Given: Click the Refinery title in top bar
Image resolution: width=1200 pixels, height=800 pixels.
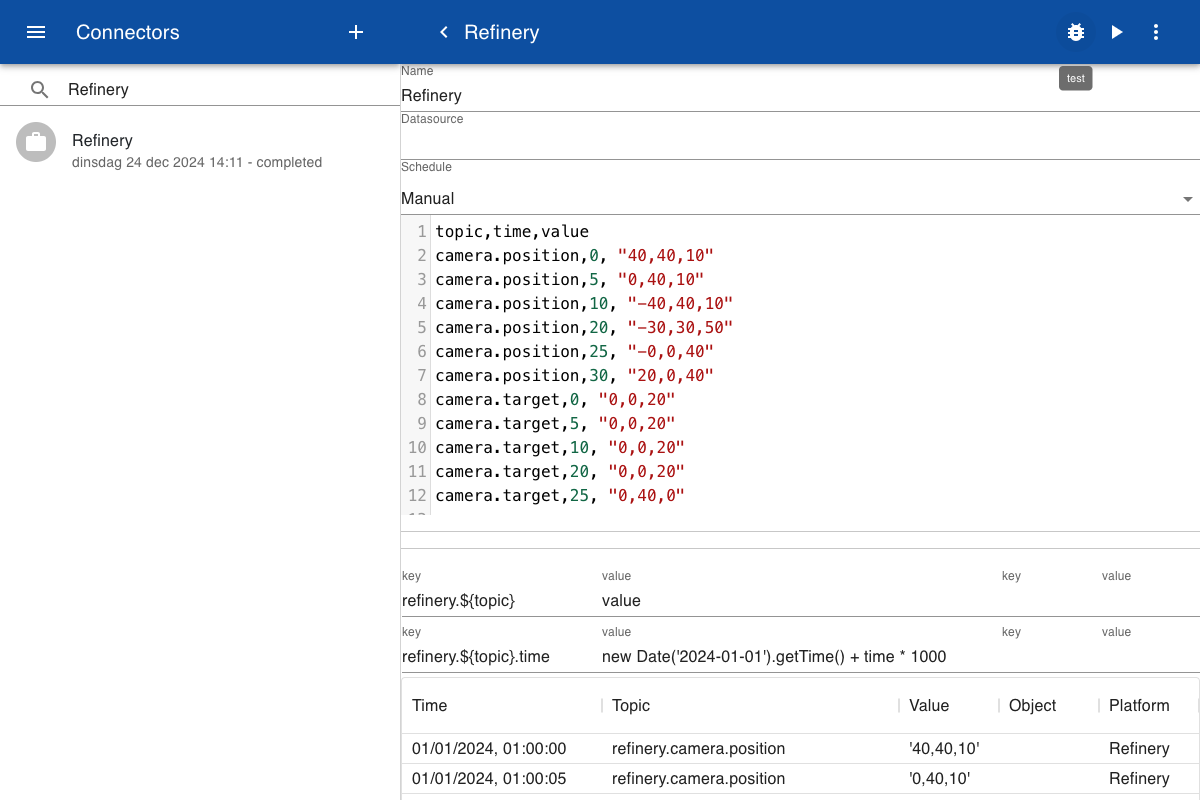Looking at the screenshot, I should click(x=502, y=32).
